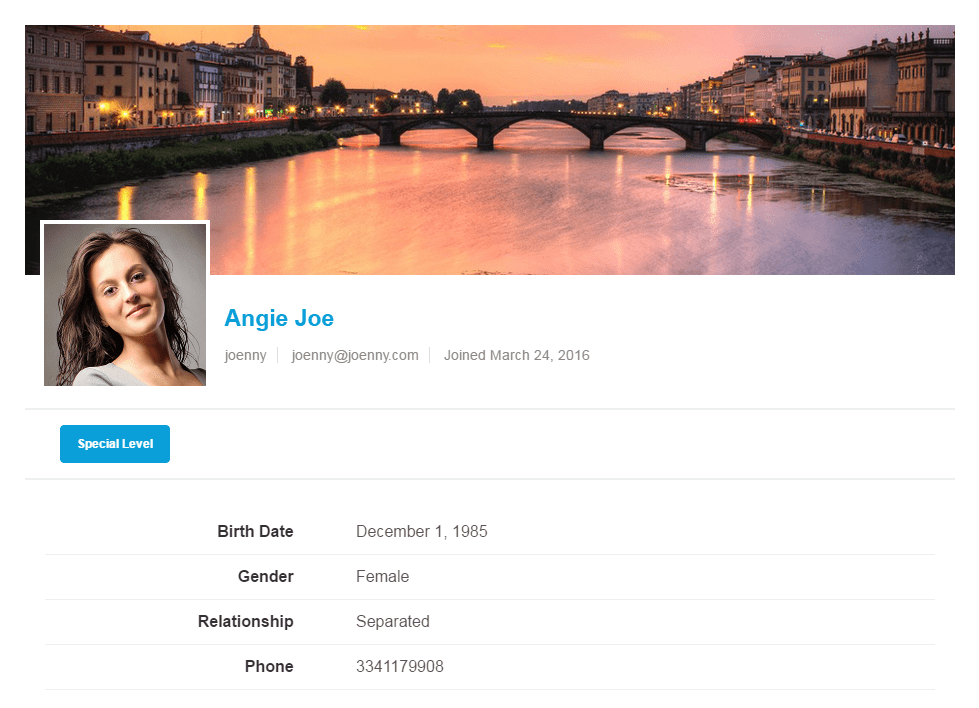Select the Relationship field label
Screen dimensions: 979x708
tap(245, 622)
